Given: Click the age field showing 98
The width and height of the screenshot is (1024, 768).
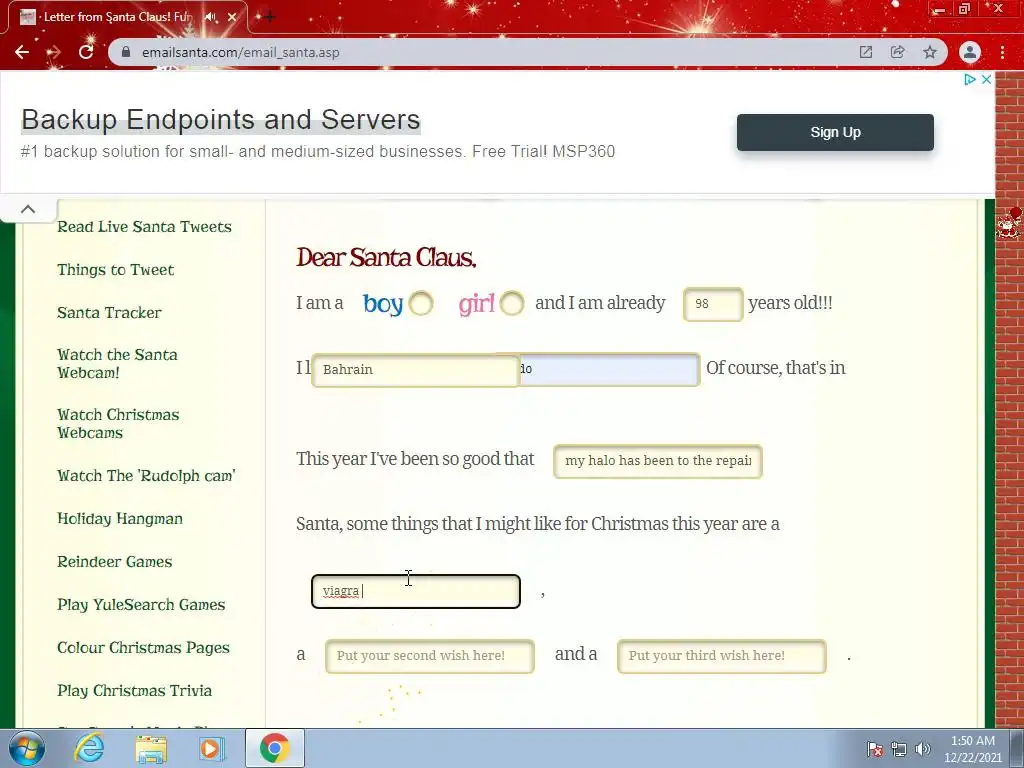Looking at the screenshot, I should point(712,304).
